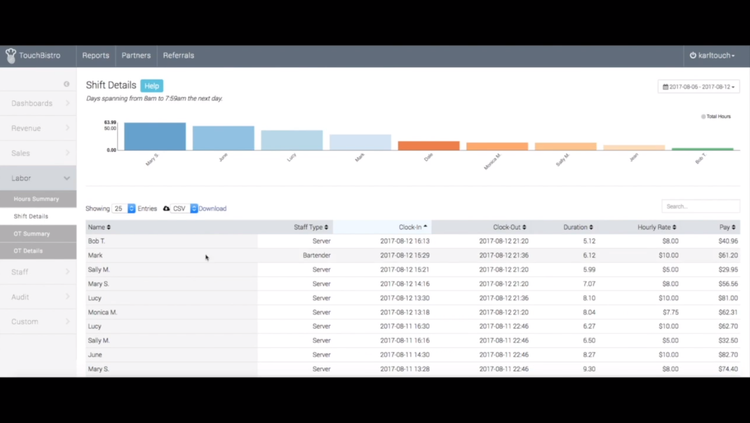Screen dimensions: 750x423
Task: Click clock-out time 2017-08-12 21:36 in Mark's row
Action: [504, 256]
